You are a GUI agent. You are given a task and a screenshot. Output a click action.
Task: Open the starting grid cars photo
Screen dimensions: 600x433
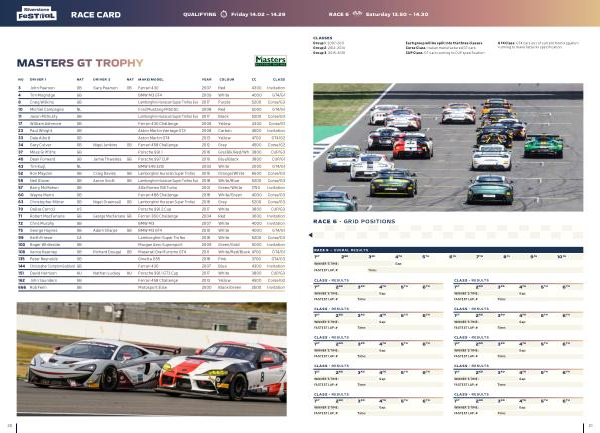448,147
